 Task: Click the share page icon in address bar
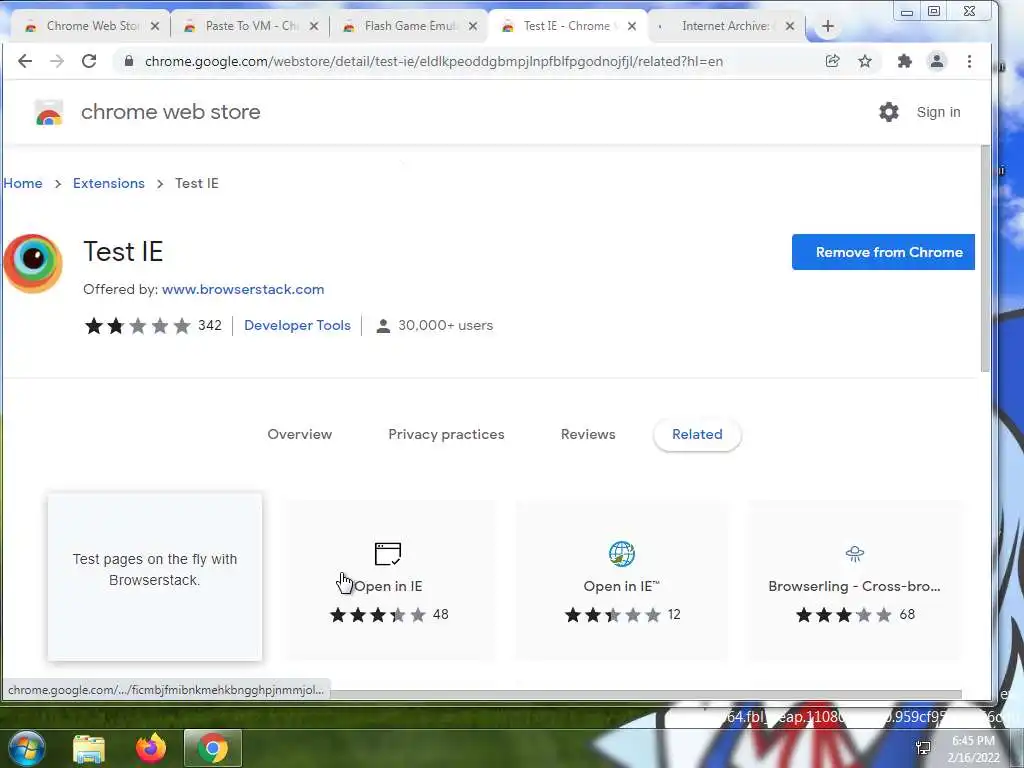click(832, 61)
